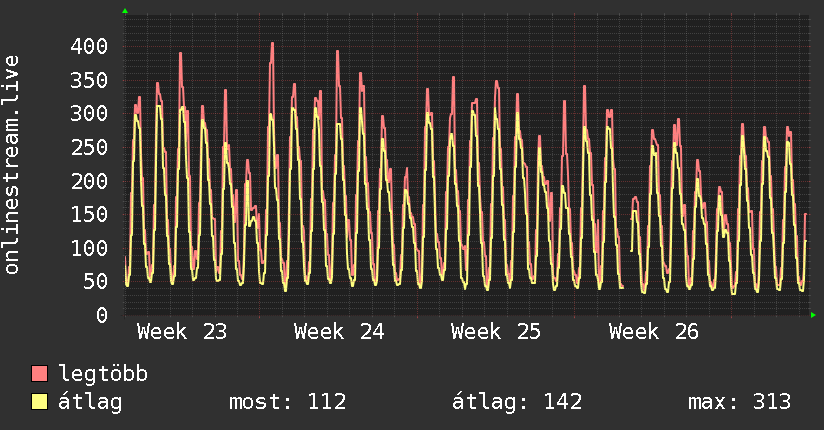Click the 300 y-axis tick label

(89, 114)
